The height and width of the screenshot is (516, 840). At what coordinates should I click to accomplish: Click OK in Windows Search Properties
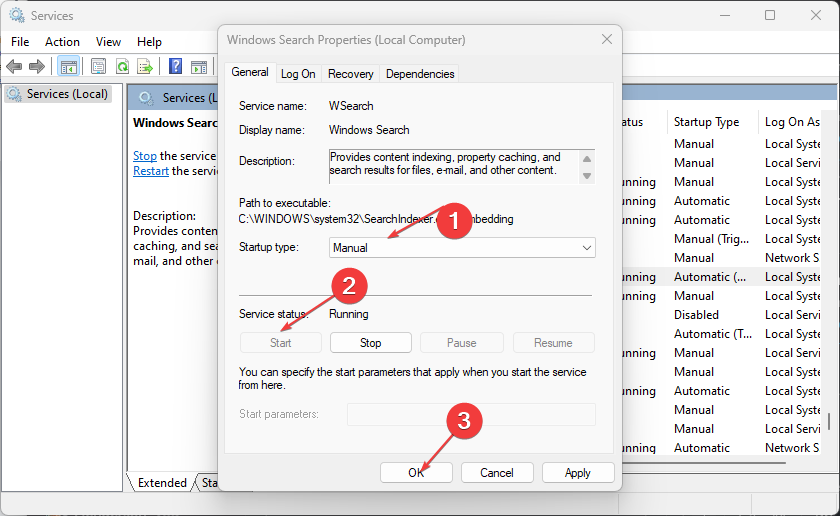click(x=416, y=473)
